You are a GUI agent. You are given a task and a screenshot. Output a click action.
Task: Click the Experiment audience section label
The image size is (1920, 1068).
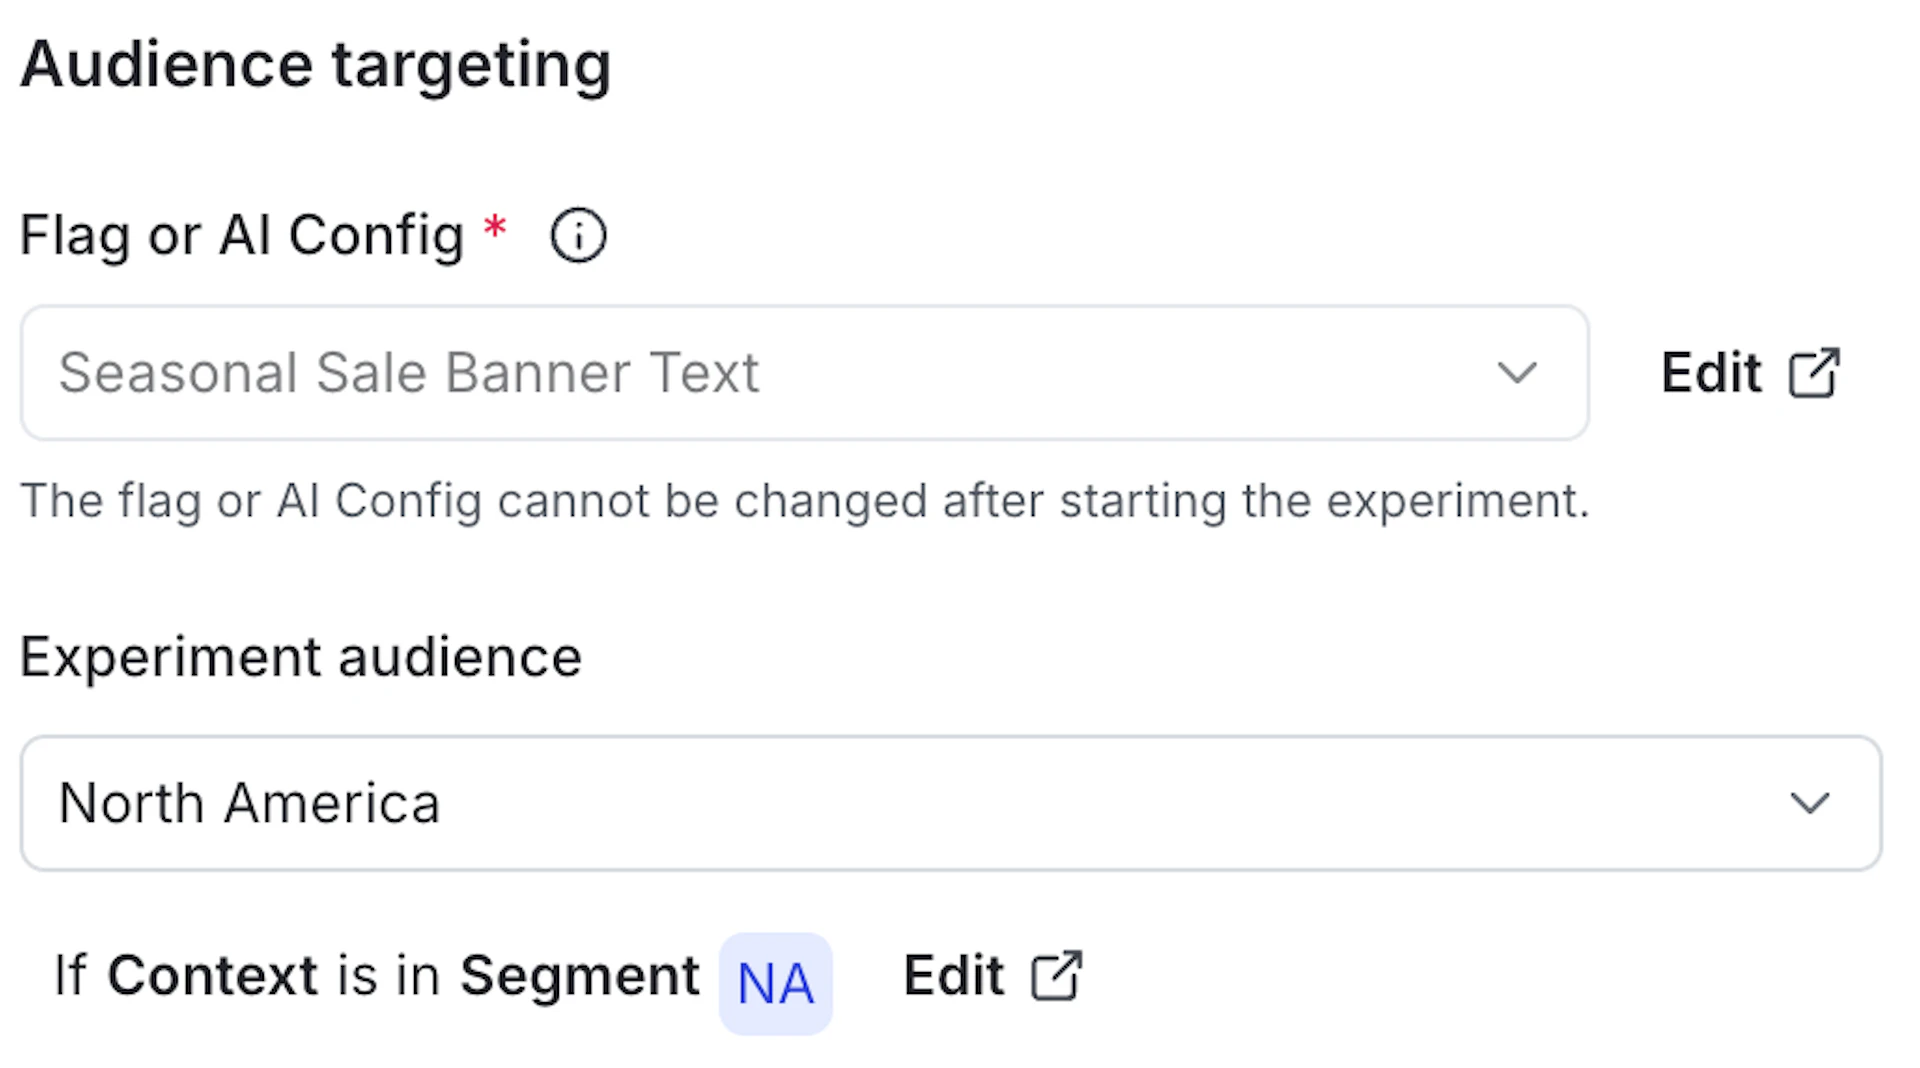pos(300,657)
